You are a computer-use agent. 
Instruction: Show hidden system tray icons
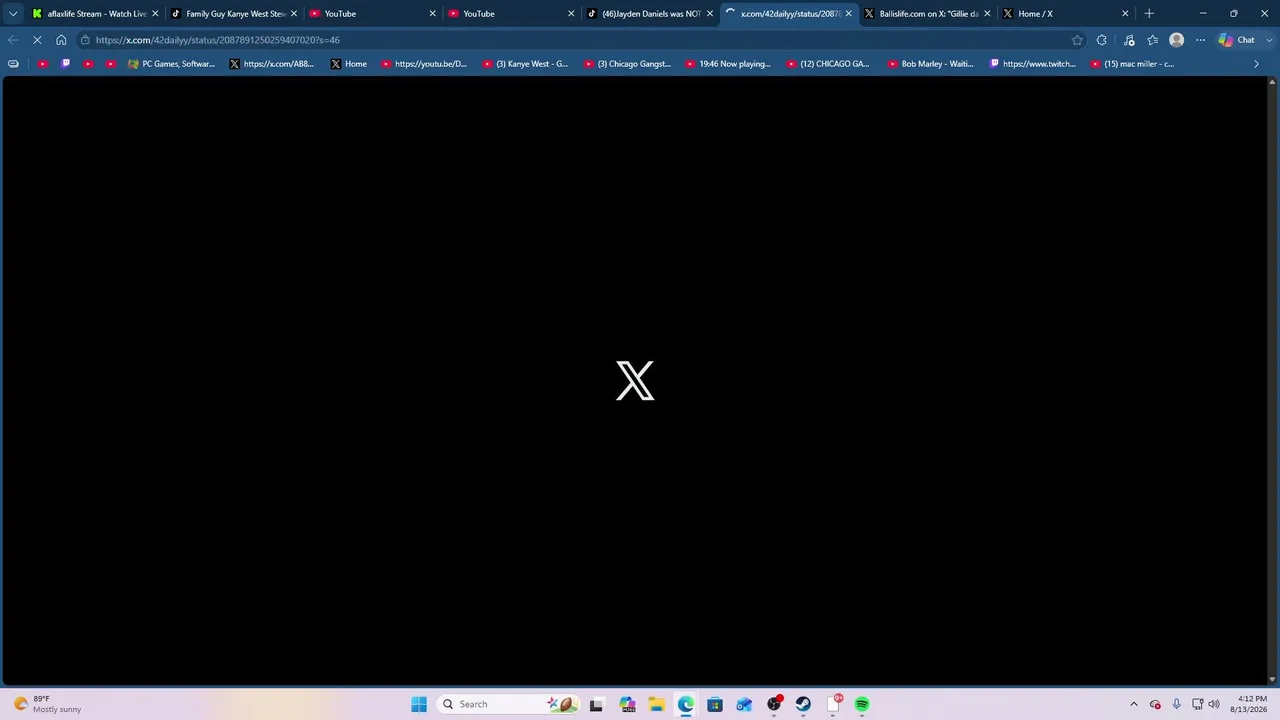pos(1133,704)
